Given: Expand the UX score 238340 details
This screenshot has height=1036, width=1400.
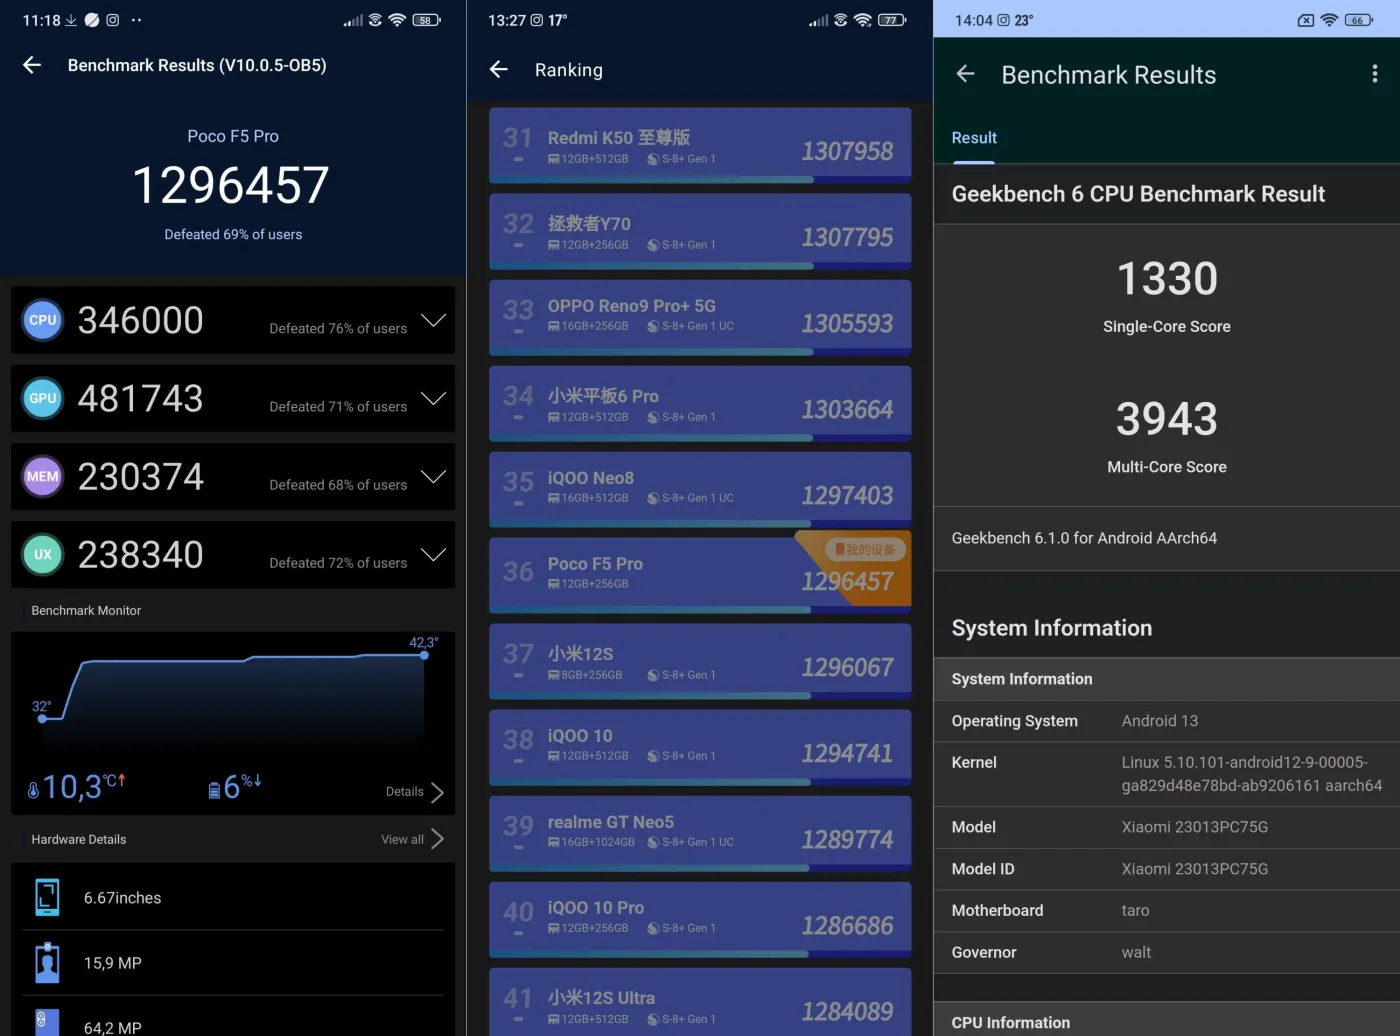Looking at the screenshot, I should coord(433,554).
